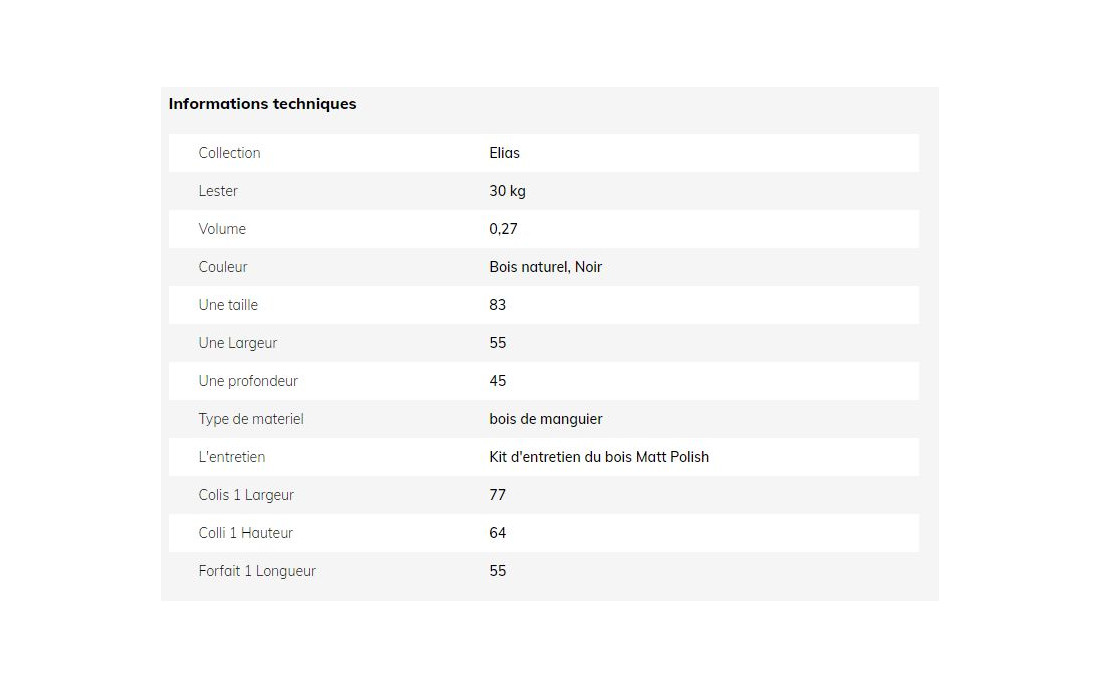Select the Lester row label

(218, 191)
